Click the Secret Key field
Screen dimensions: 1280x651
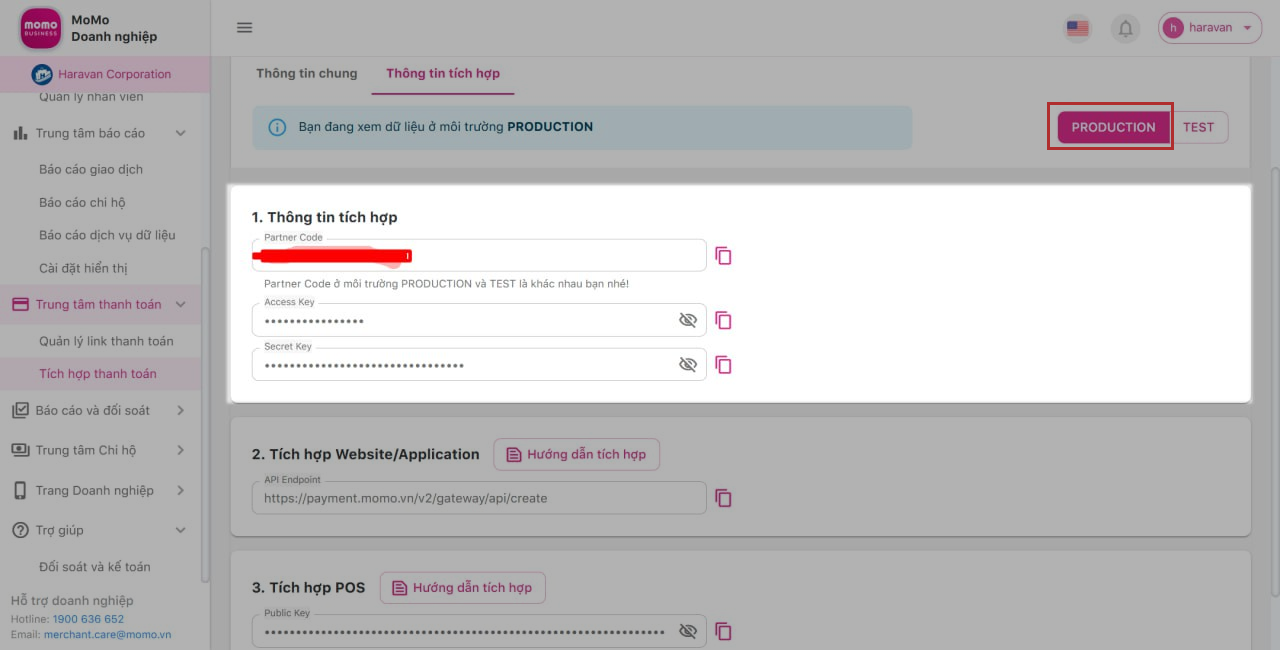(479, 365)
